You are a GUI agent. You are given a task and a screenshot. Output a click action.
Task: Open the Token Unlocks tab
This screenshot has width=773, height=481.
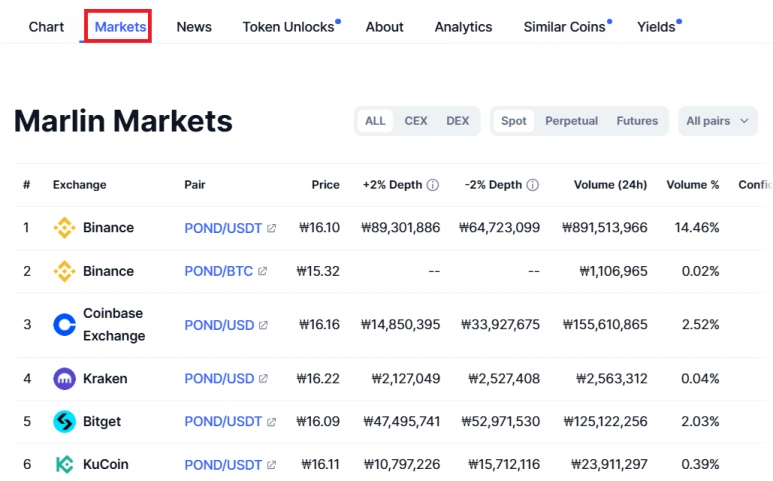[x=288, y=27]
